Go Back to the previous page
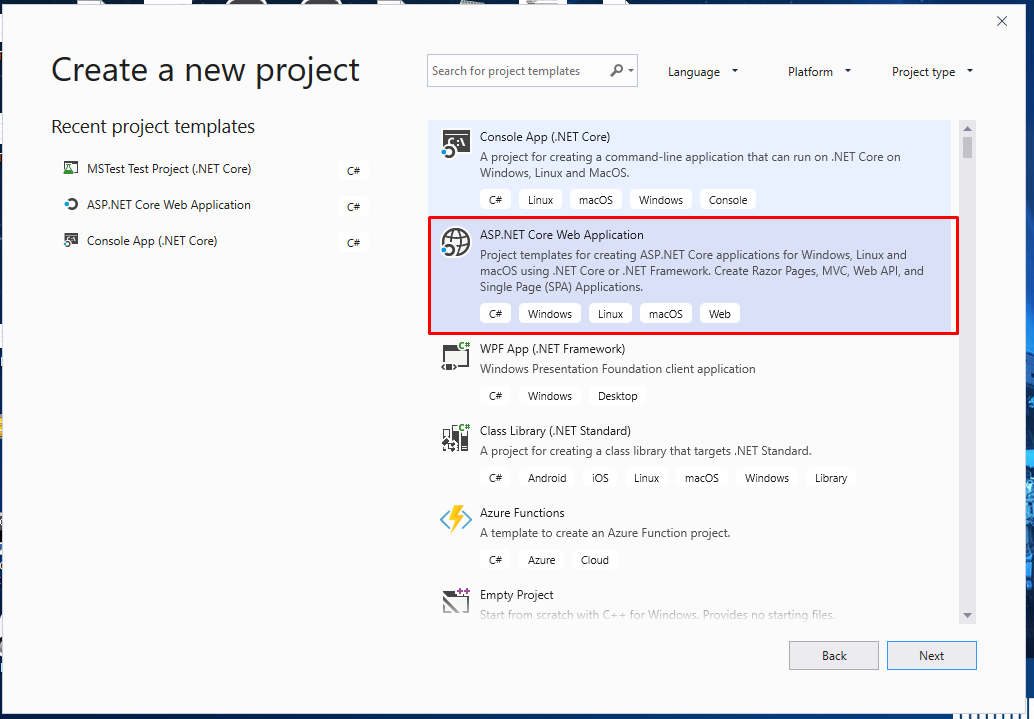The height and width of the screenshot is (719, 1034). 834,656
